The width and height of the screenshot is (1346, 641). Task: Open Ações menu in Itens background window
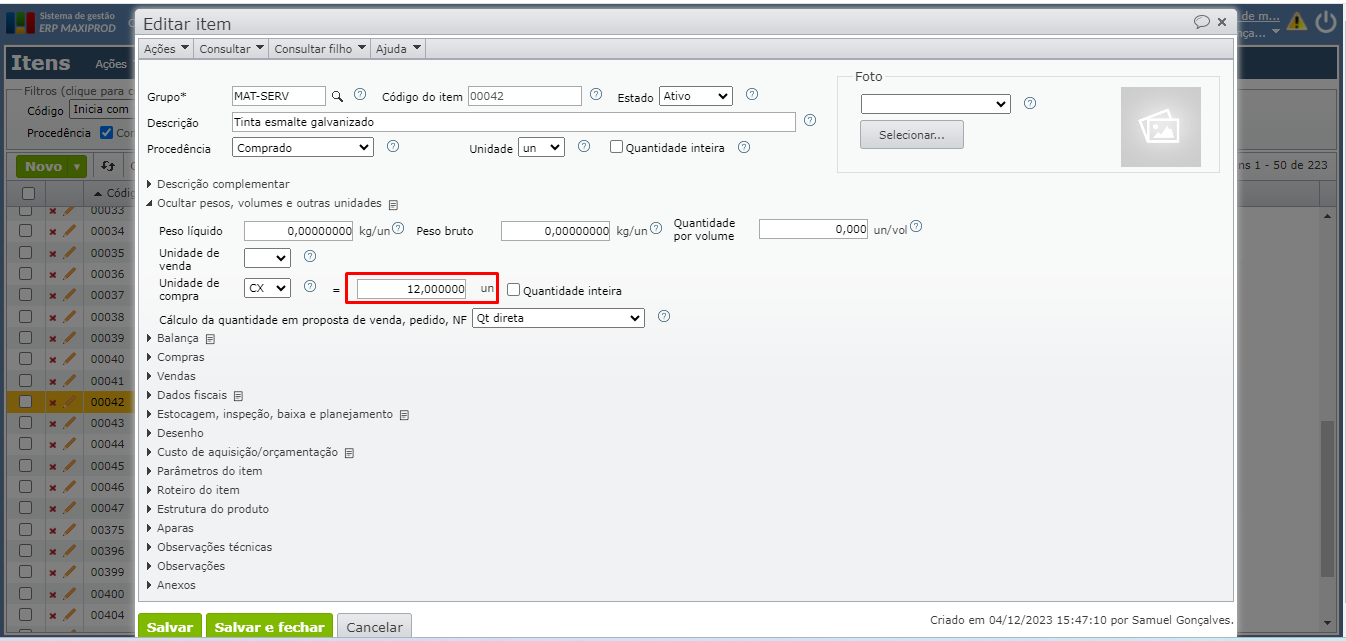coord(111,64)
